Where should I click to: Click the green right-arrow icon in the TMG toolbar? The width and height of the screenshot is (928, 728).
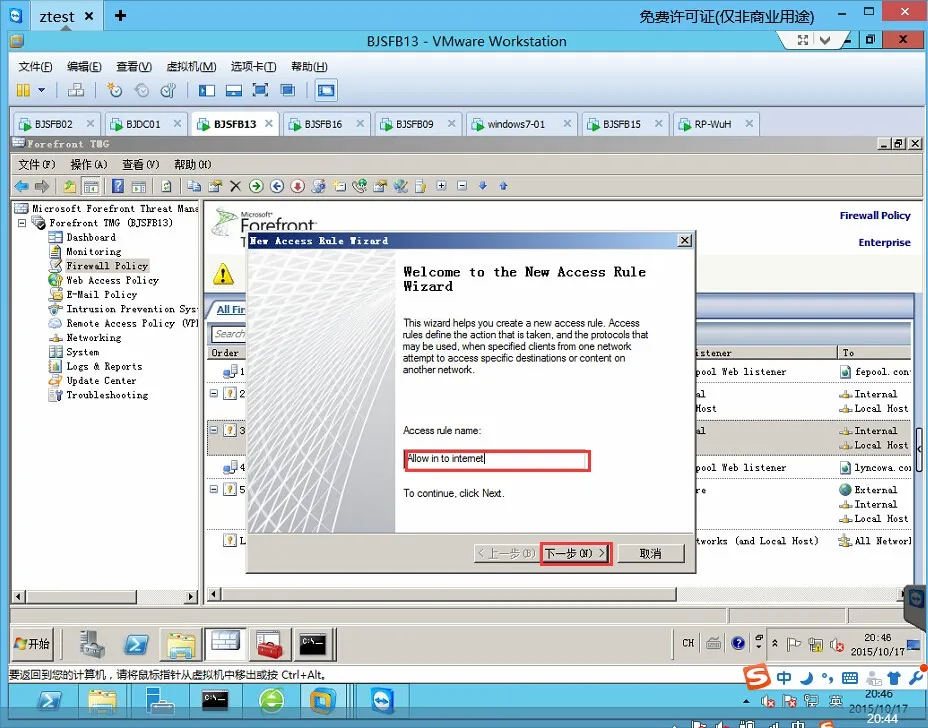(256, 186)
